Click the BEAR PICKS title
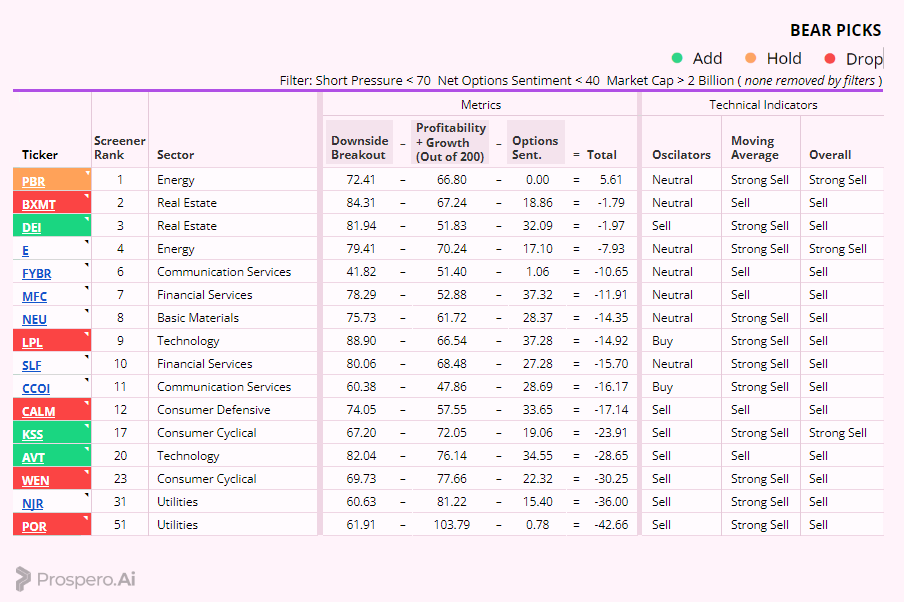 coord(835,30)
